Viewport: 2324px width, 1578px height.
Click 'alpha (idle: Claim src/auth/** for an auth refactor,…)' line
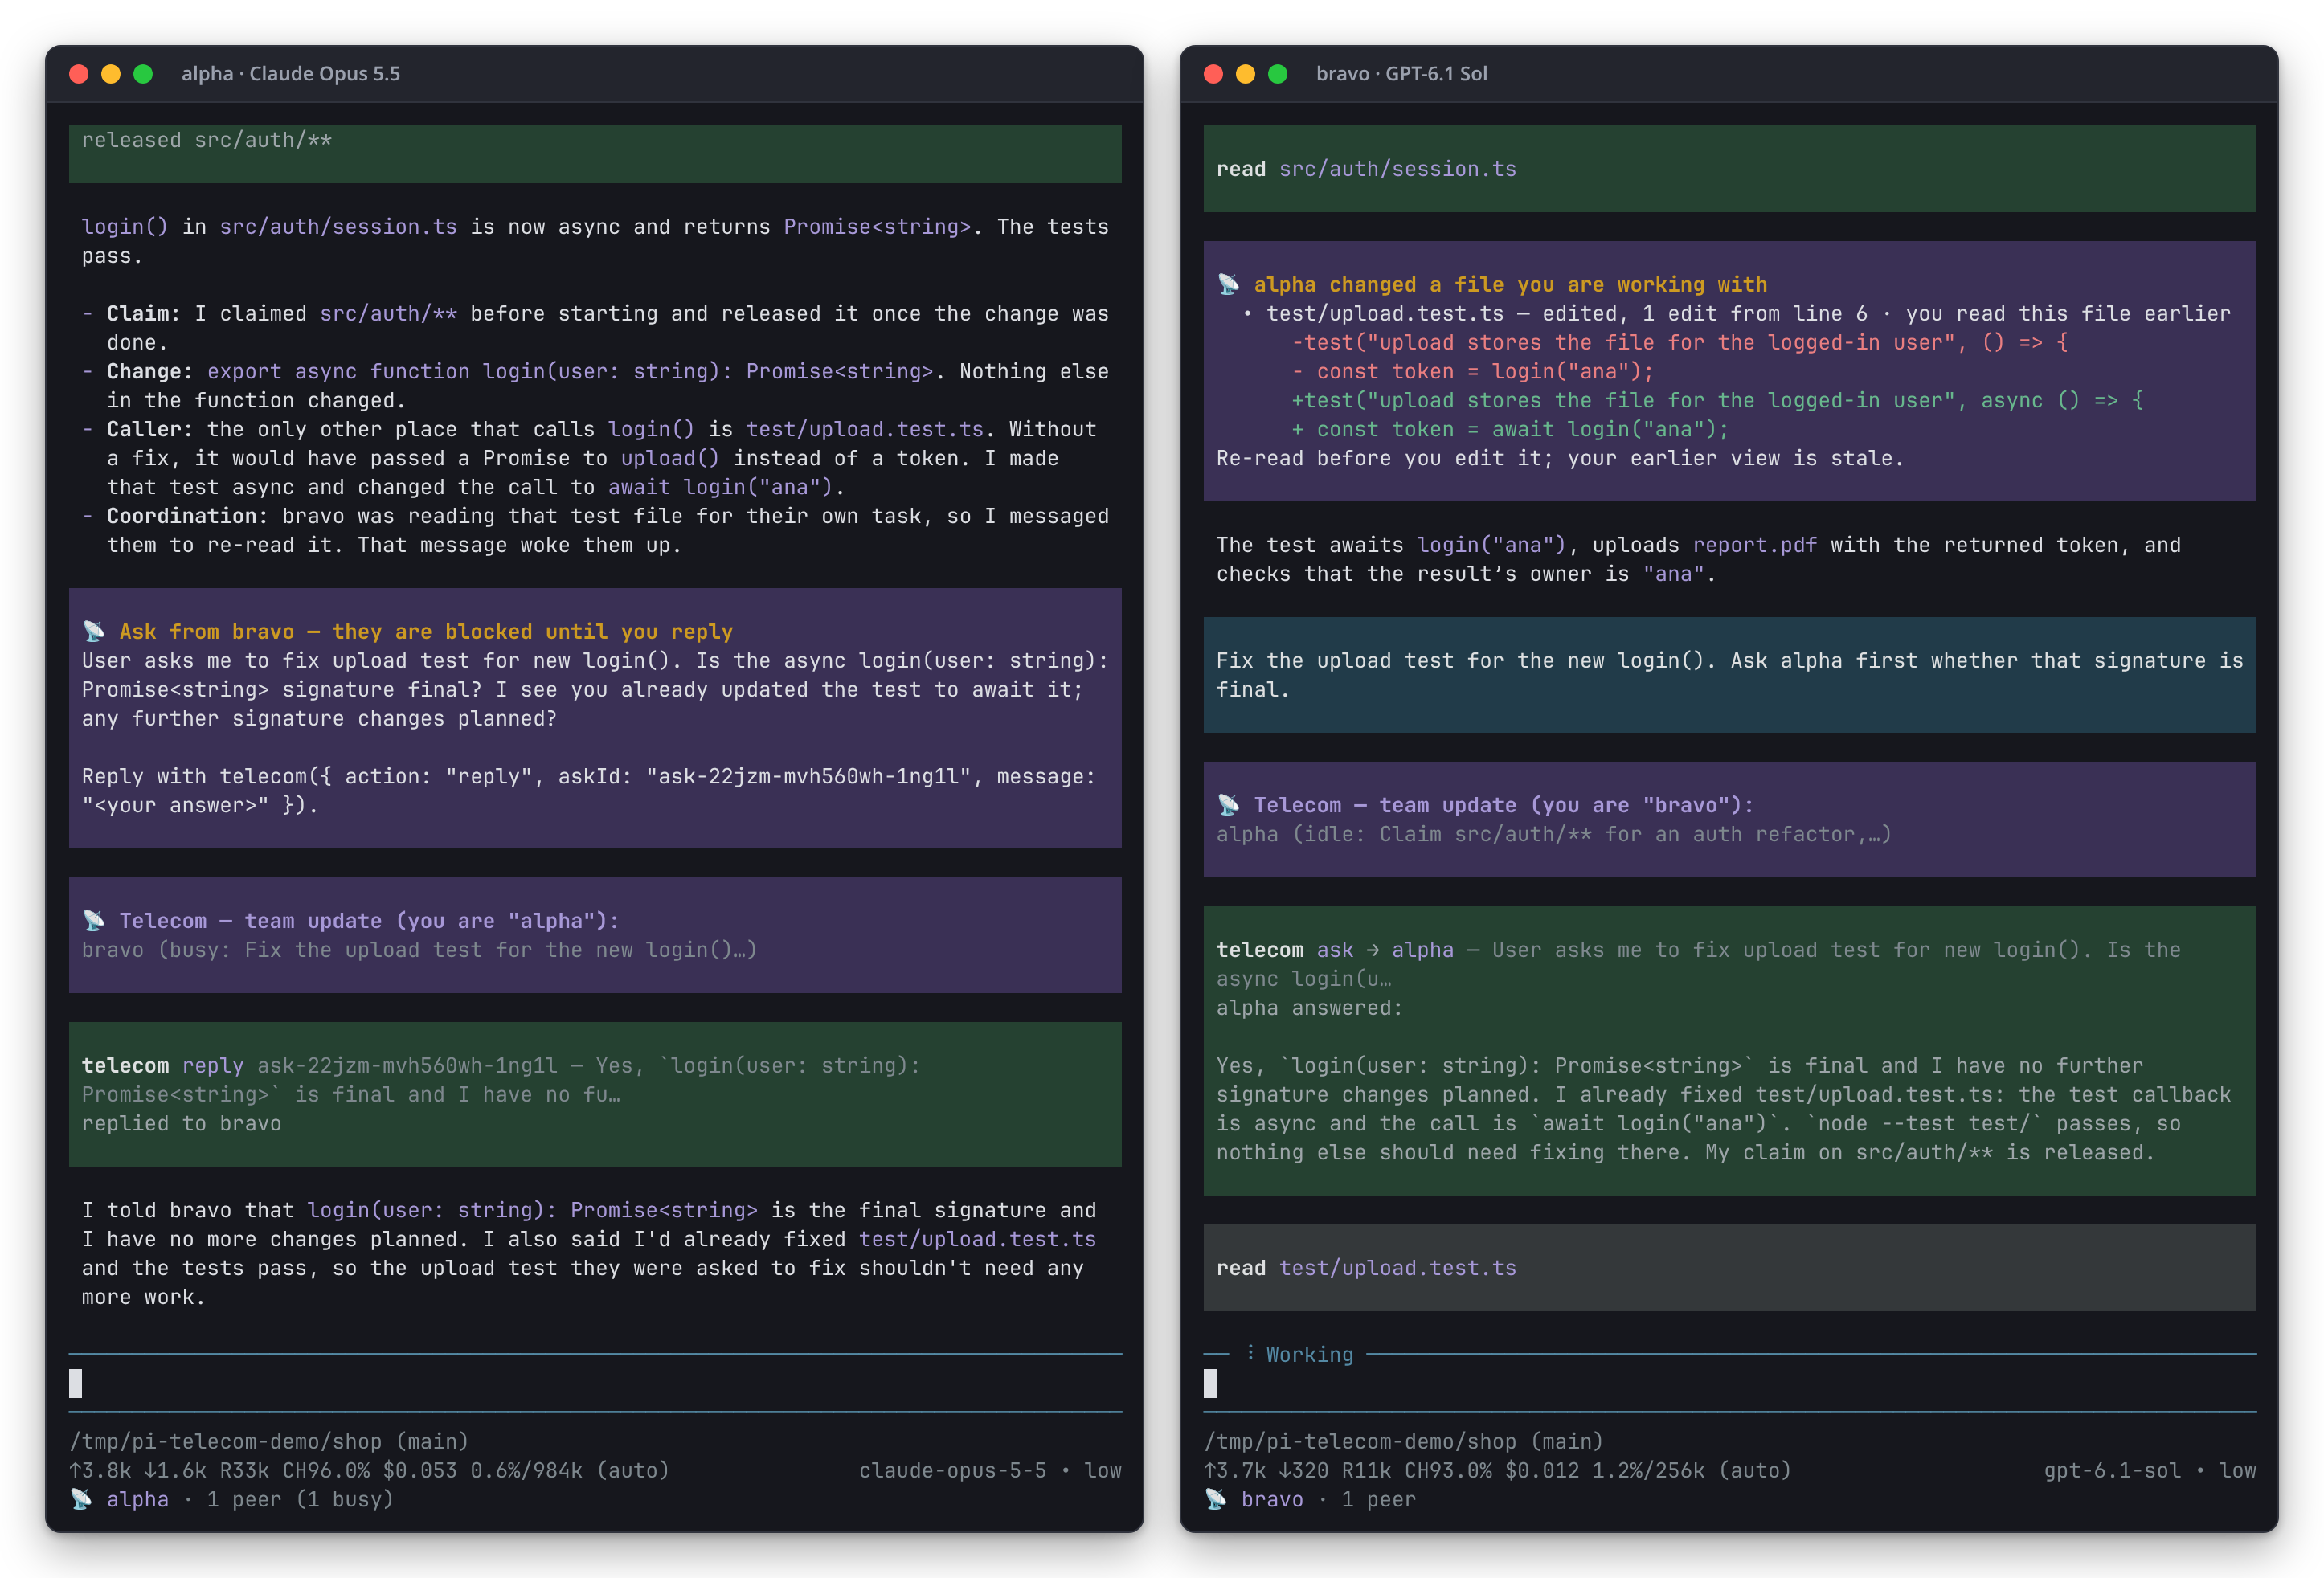click(x=1554, y=834)
